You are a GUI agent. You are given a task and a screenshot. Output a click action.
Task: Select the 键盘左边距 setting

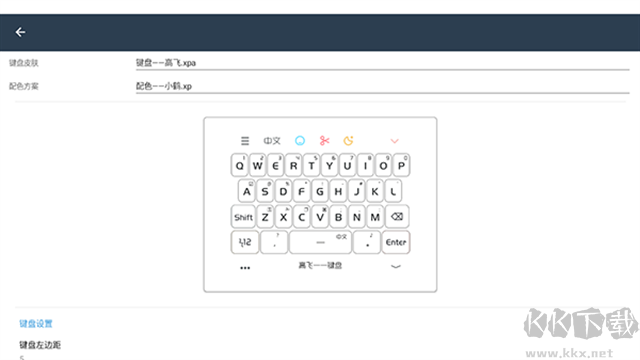40,345
